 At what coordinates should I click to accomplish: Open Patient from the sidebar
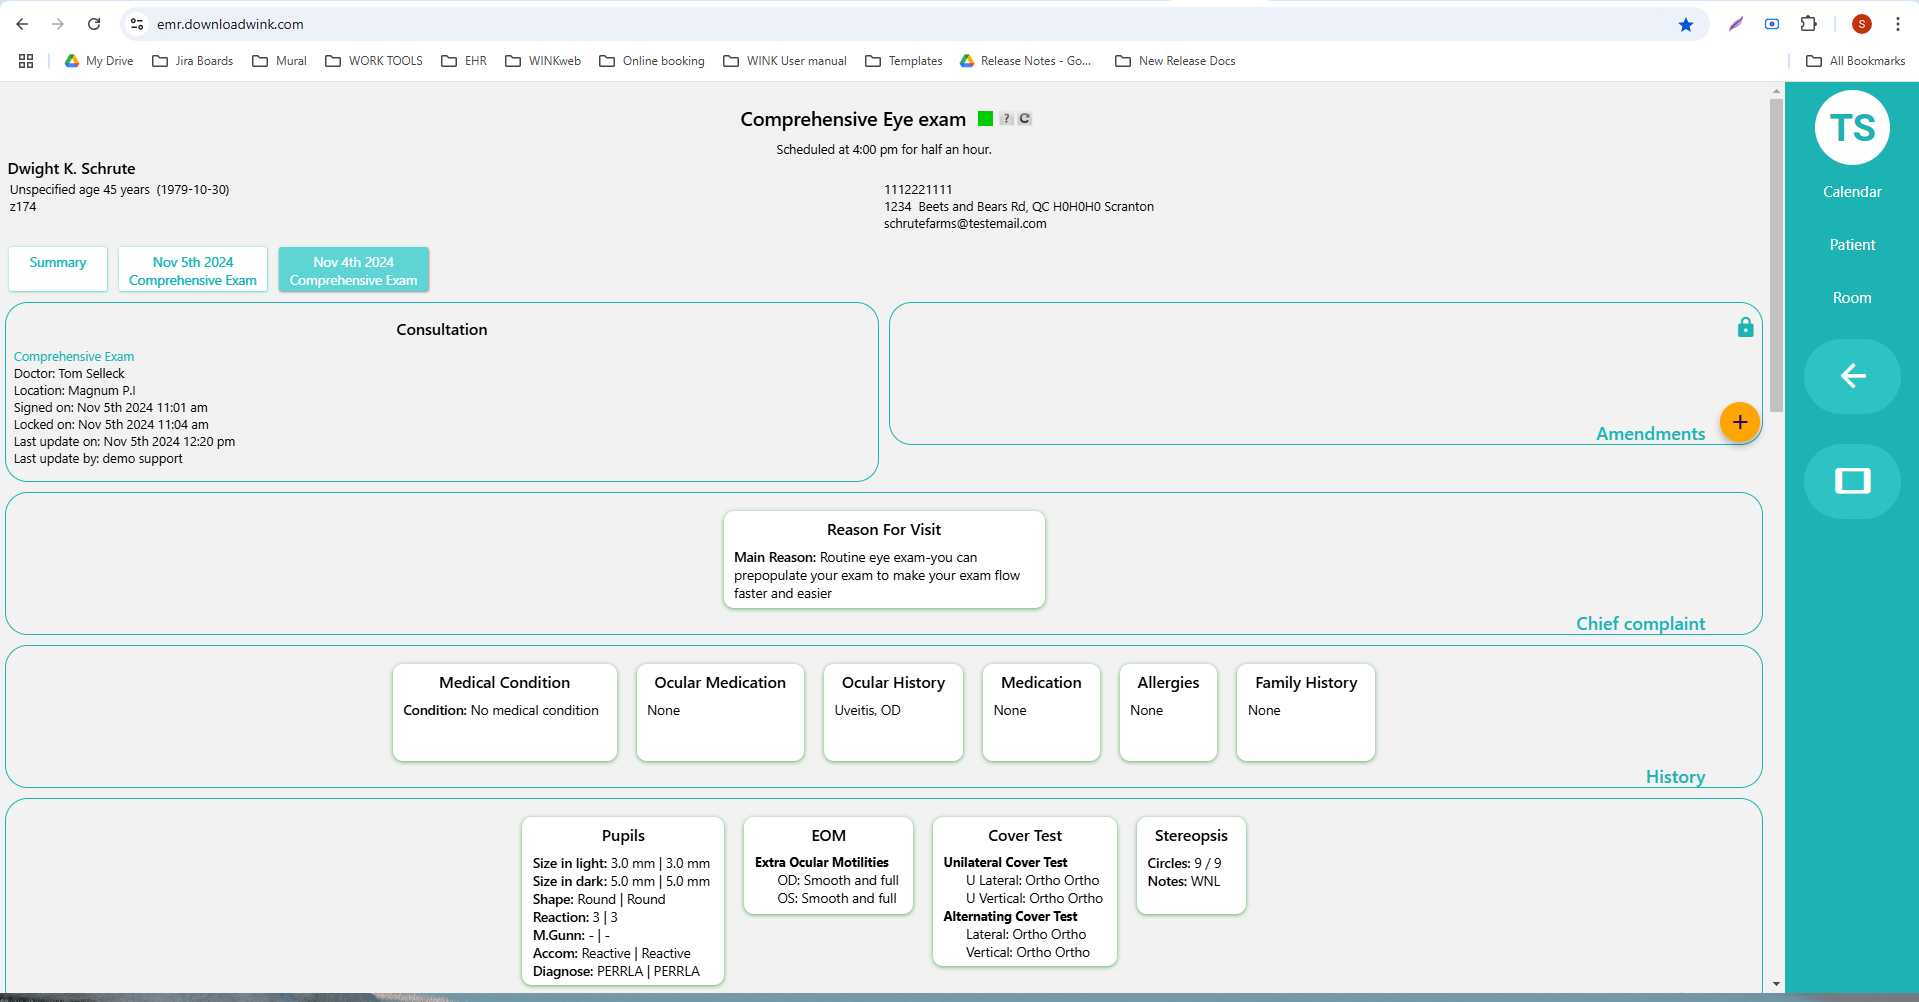(1852, 245)
